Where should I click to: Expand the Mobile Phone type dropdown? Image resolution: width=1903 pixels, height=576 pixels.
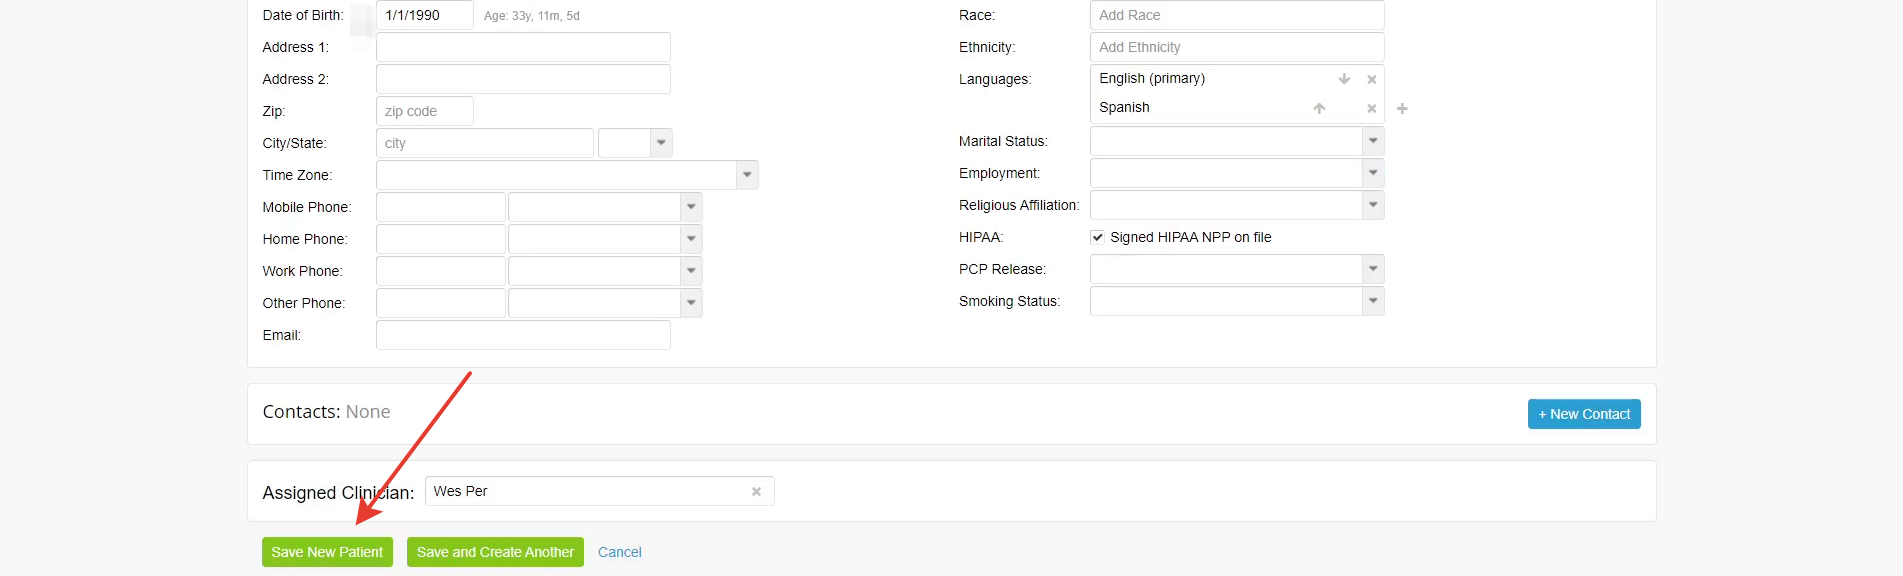click(690, 207)
